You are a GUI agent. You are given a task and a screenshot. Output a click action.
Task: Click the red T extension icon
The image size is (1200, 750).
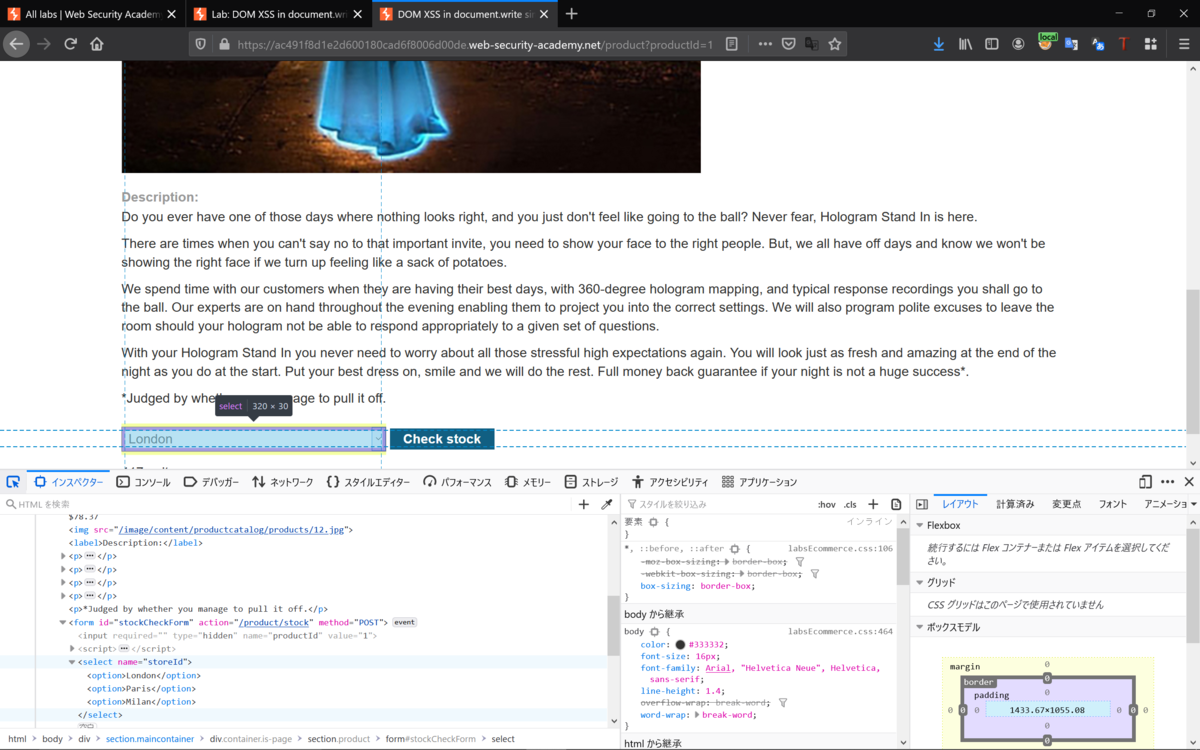tap(1123, 44)
